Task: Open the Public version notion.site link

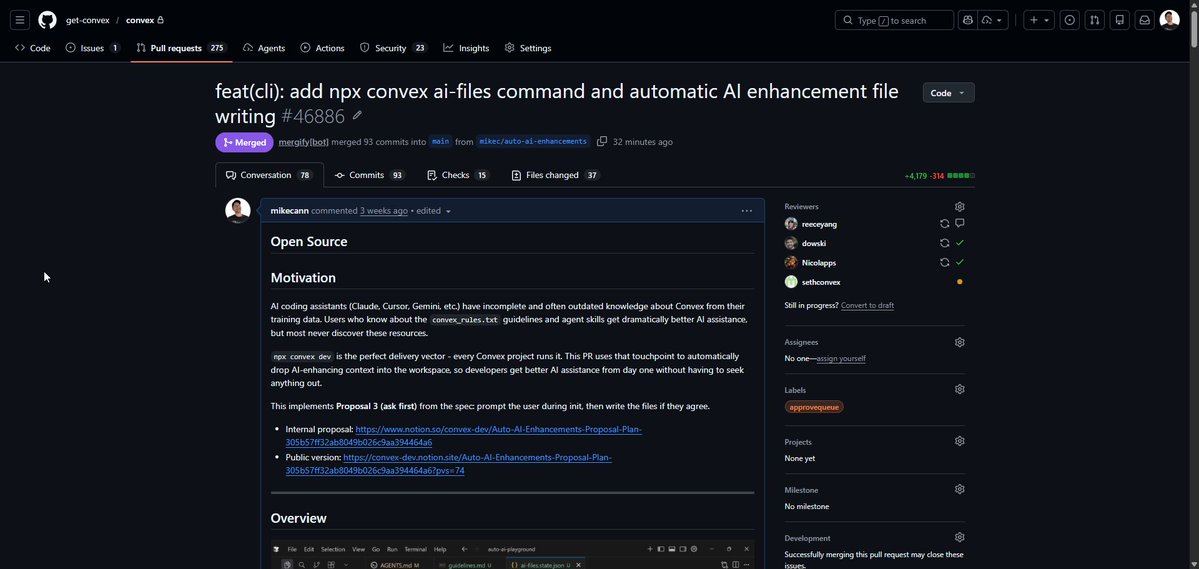Action: click(449, 463)
